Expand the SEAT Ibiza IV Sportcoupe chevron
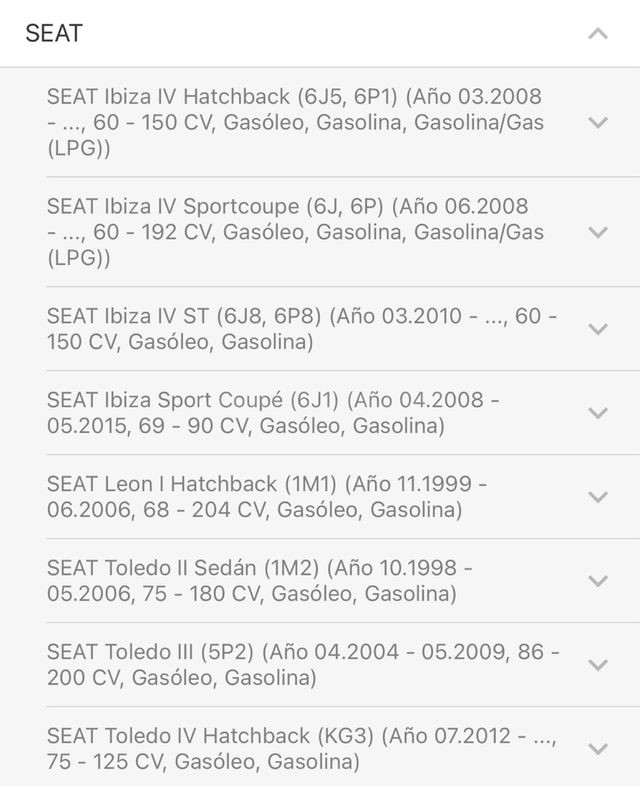640x787 pixels. pyautogui.click(x=598, y=232)
